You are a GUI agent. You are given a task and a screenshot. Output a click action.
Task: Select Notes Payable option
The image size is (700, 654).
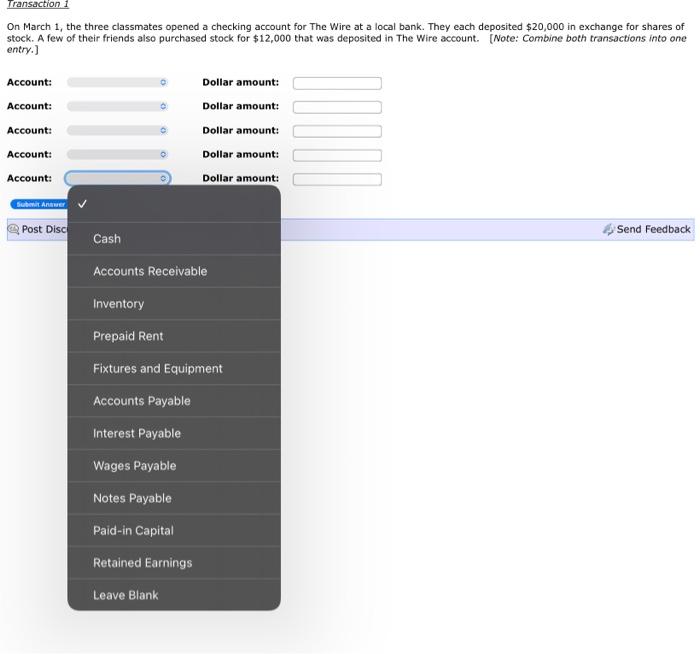pos(174,498)
